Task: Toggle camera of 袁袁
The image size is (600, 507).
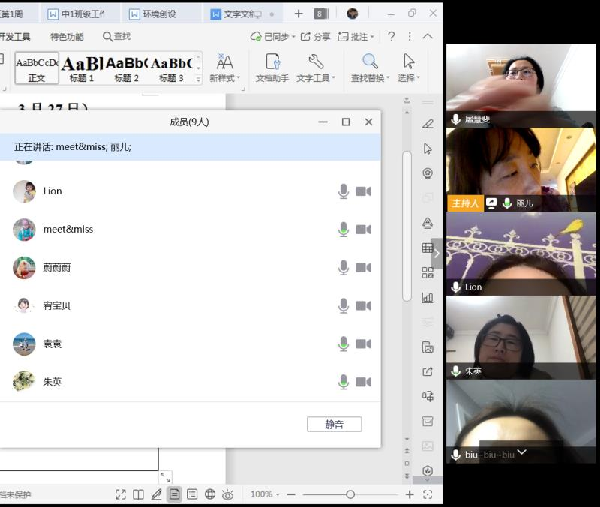Action: pos(363,344)
